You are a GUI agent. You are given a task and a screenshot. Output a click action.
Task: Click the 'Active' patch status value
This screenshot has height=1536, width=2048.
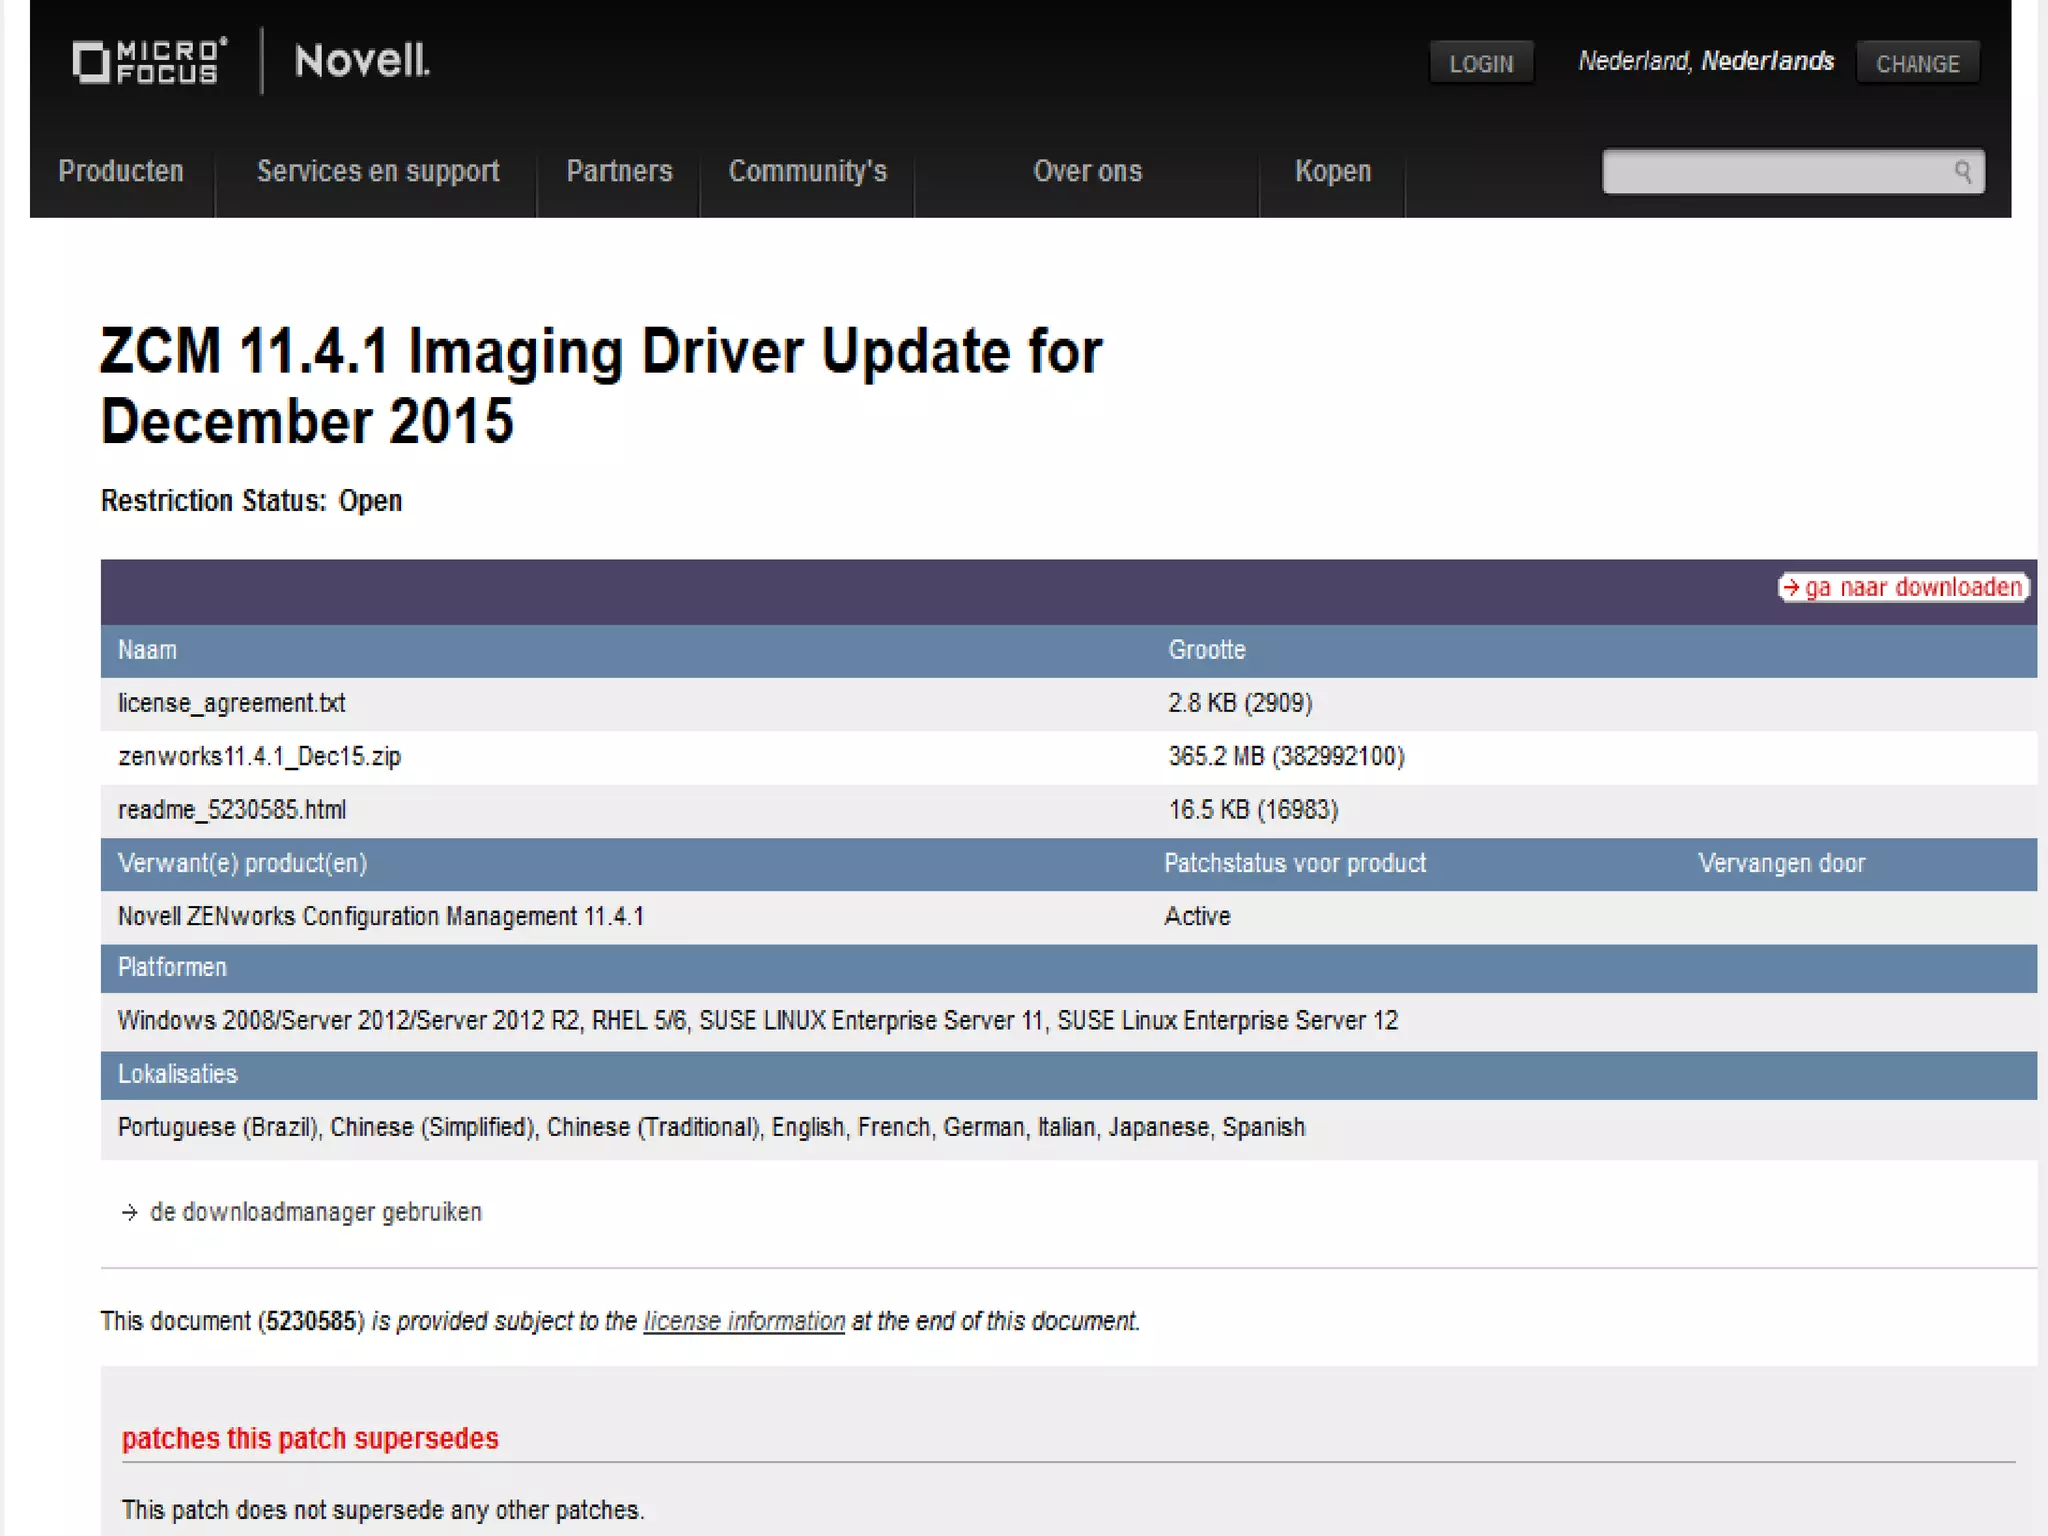point(1197,916)
